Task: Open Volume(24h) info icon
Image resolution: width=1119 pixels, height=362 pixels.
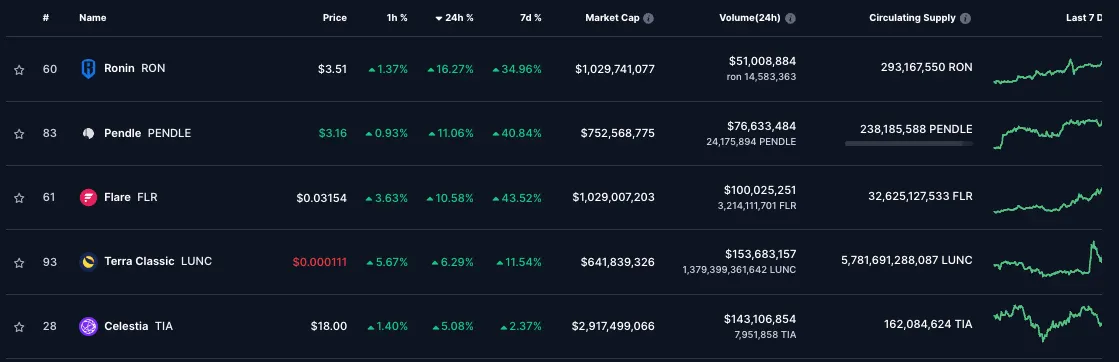Action: pos(791,19)
